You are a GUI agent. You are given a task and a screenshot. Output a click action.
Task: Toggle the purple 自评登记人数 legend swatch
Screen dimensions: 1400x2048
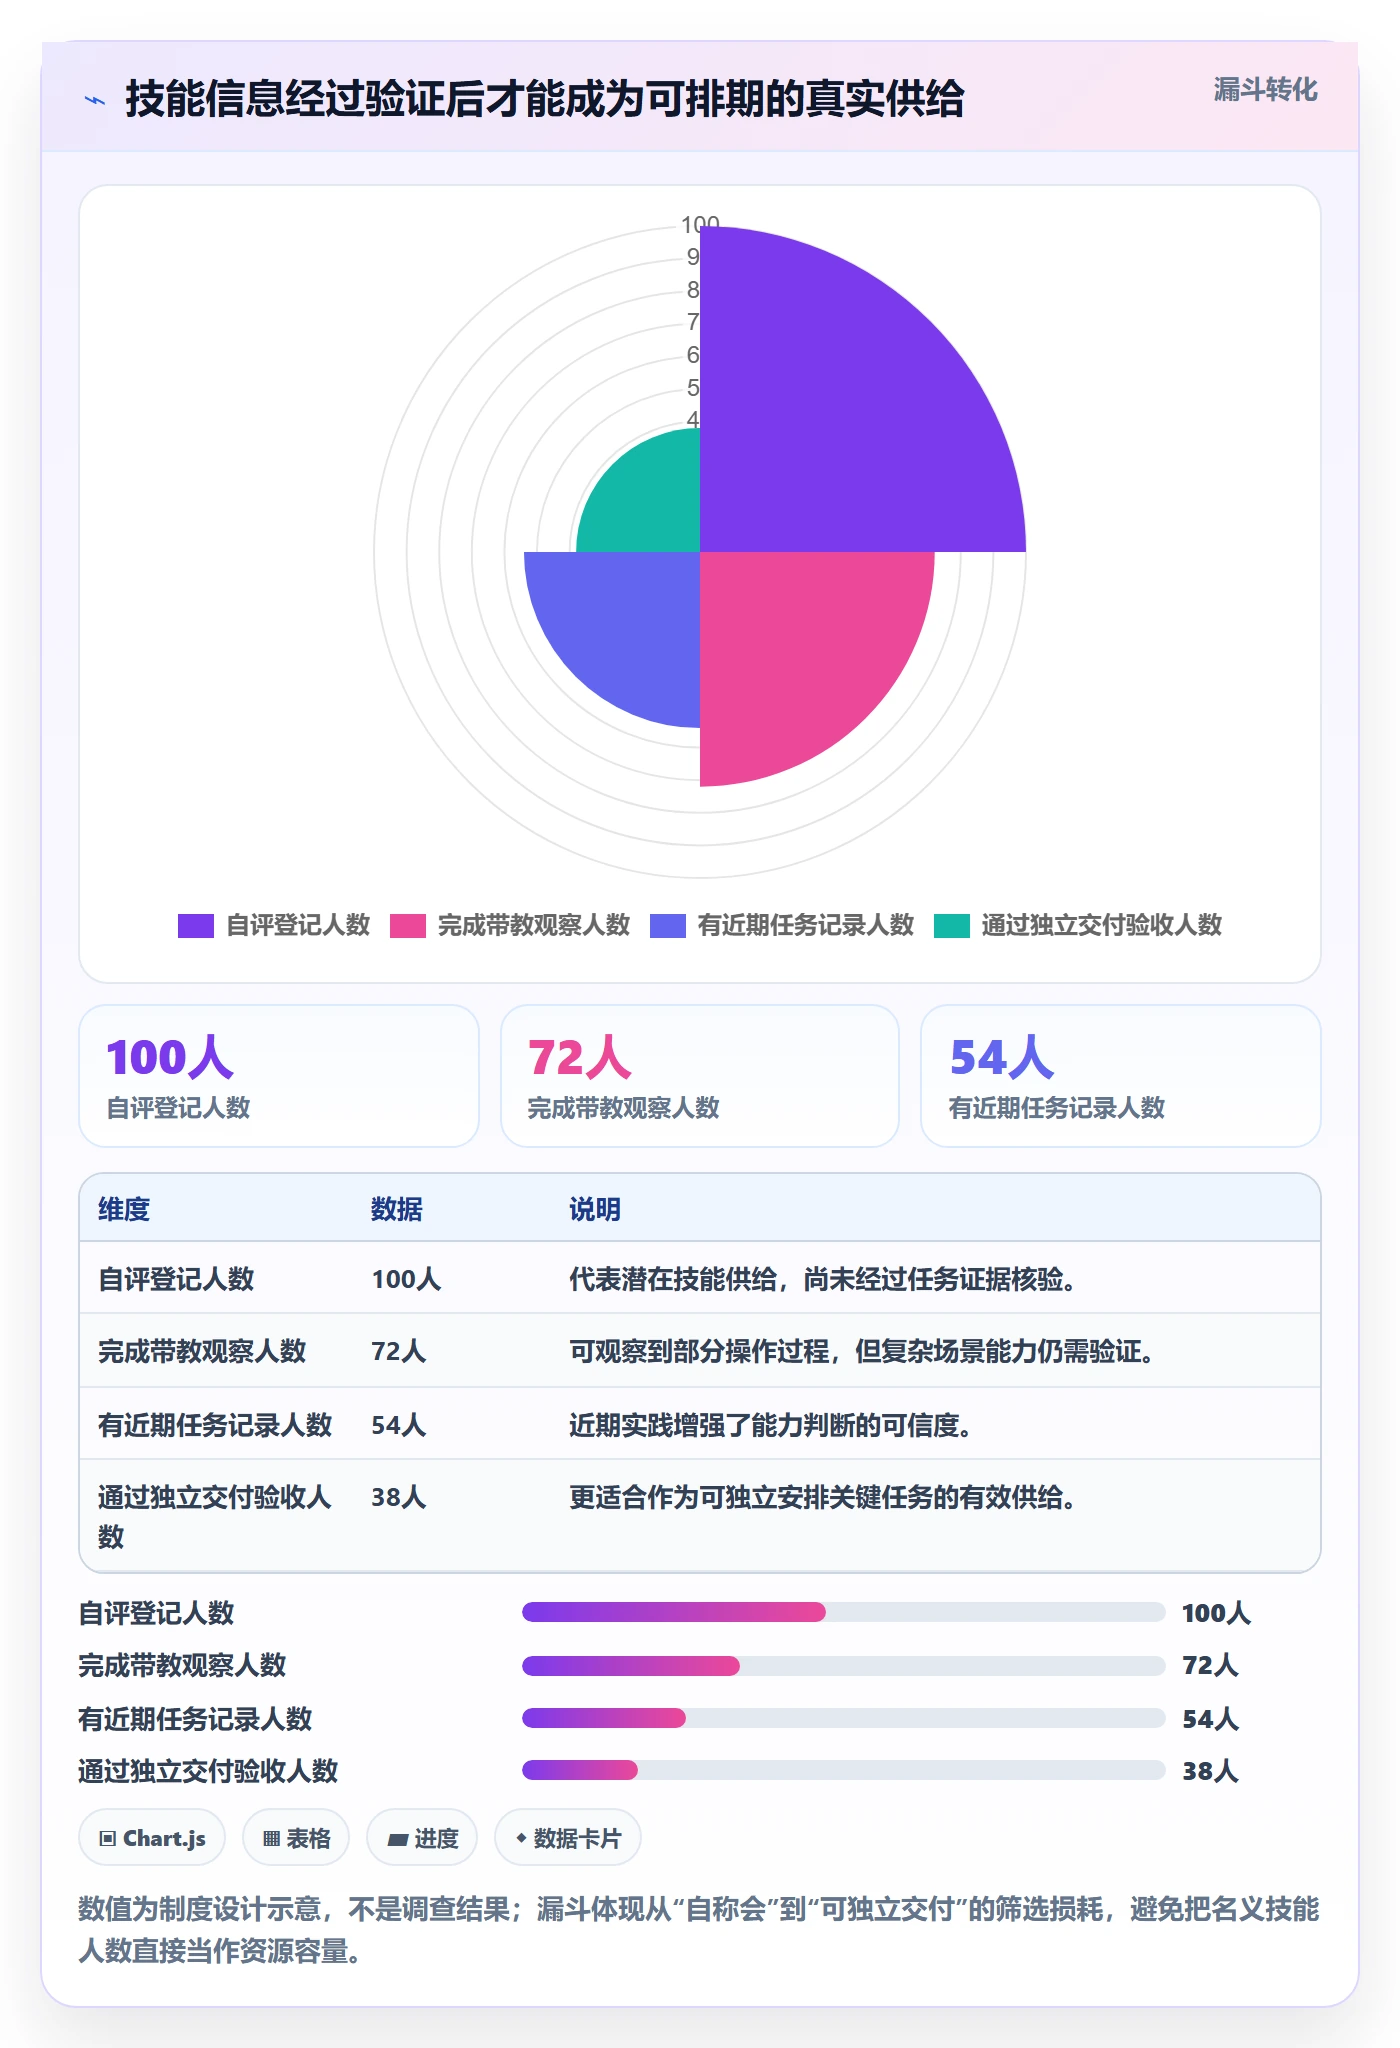coord(196,926)
